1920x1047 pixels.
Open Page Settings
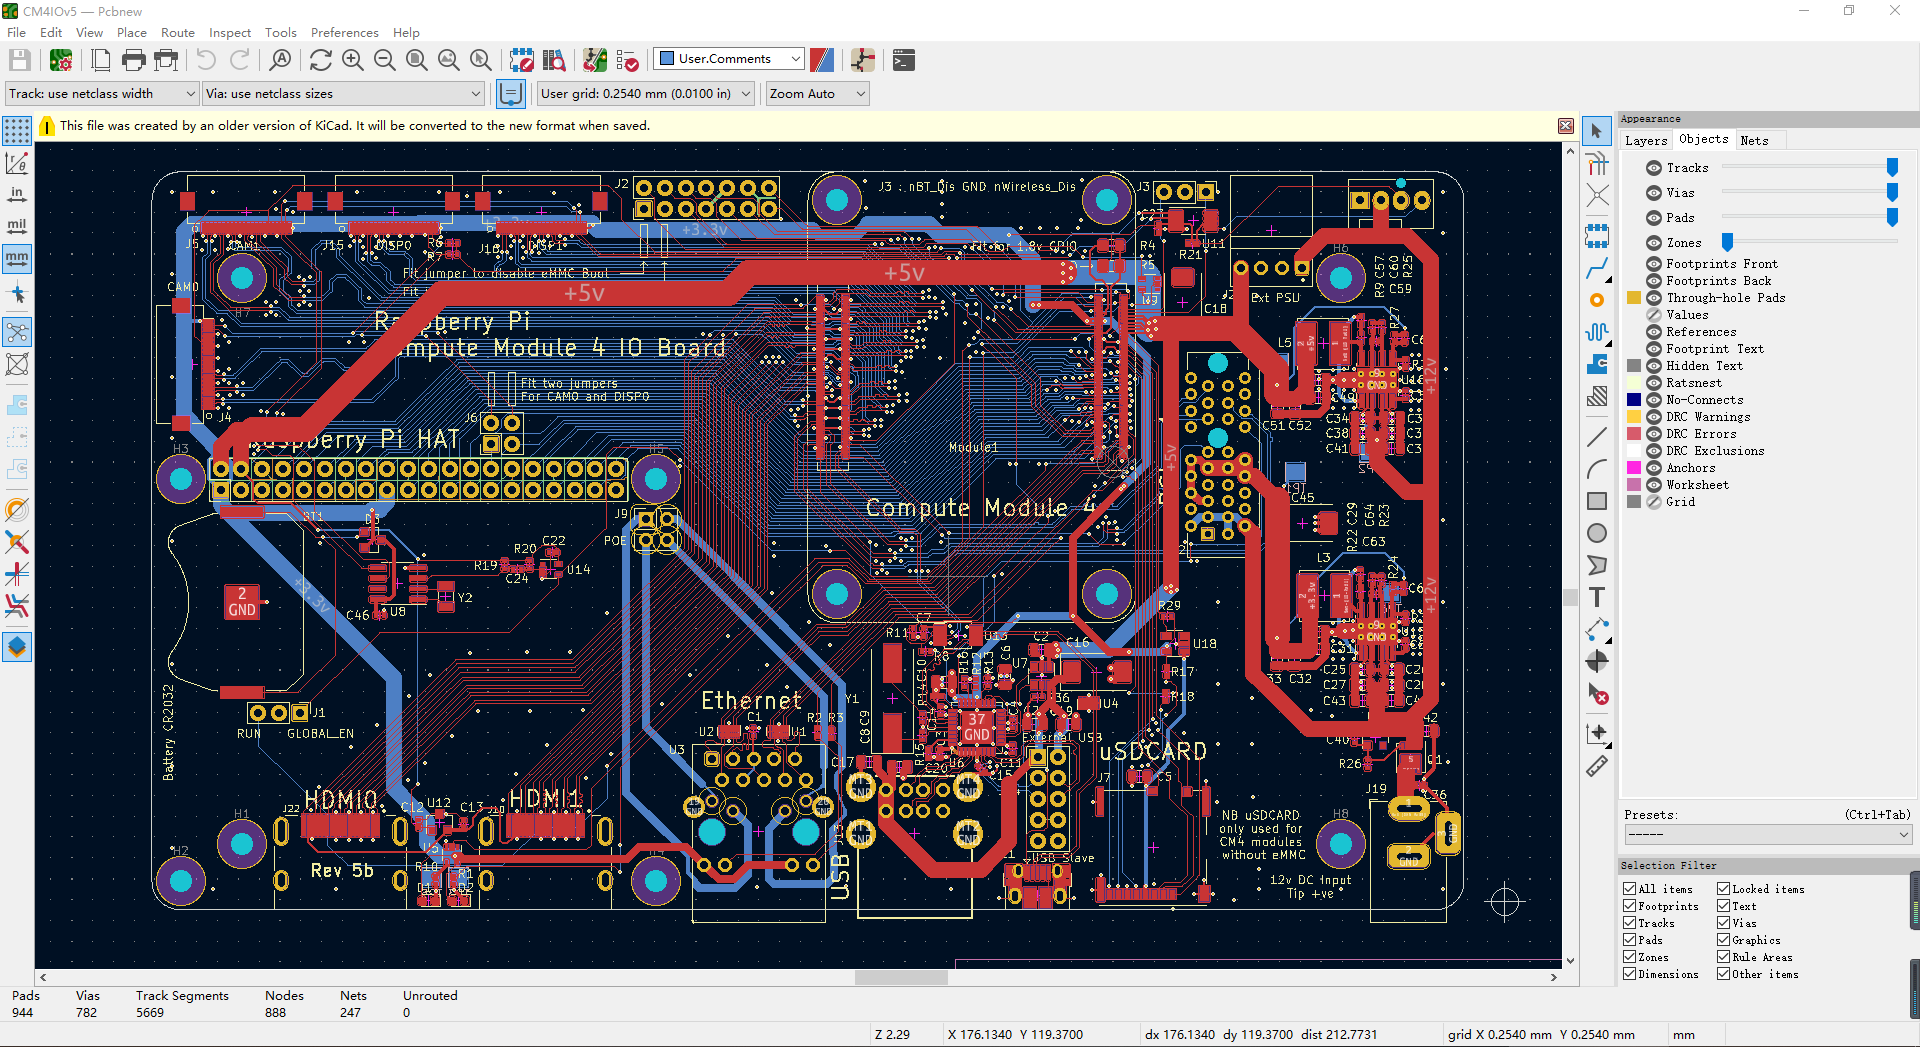(101, 60)
